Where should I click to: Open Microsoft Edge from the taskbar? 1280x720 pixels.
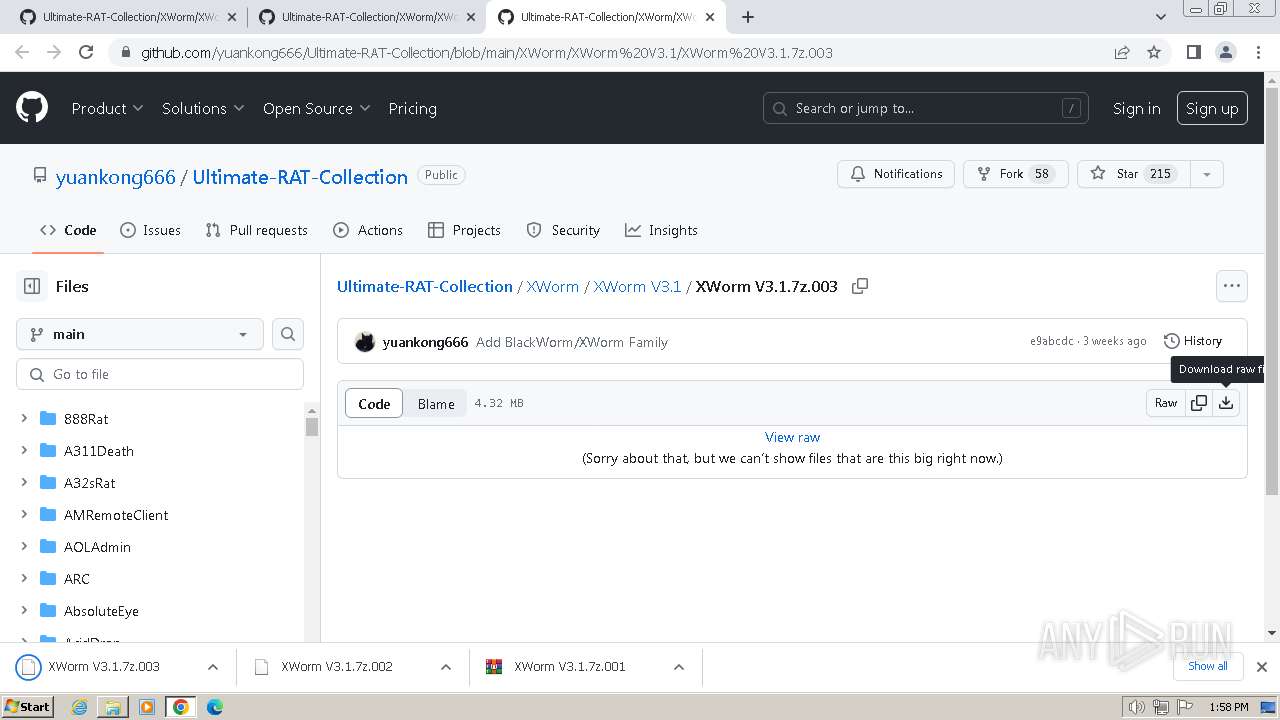[215, 707]
